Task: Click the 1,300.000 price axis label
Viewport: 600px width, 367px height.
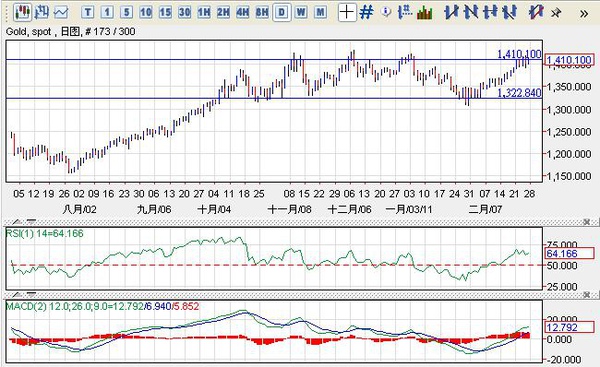Action: pos(569,110)
